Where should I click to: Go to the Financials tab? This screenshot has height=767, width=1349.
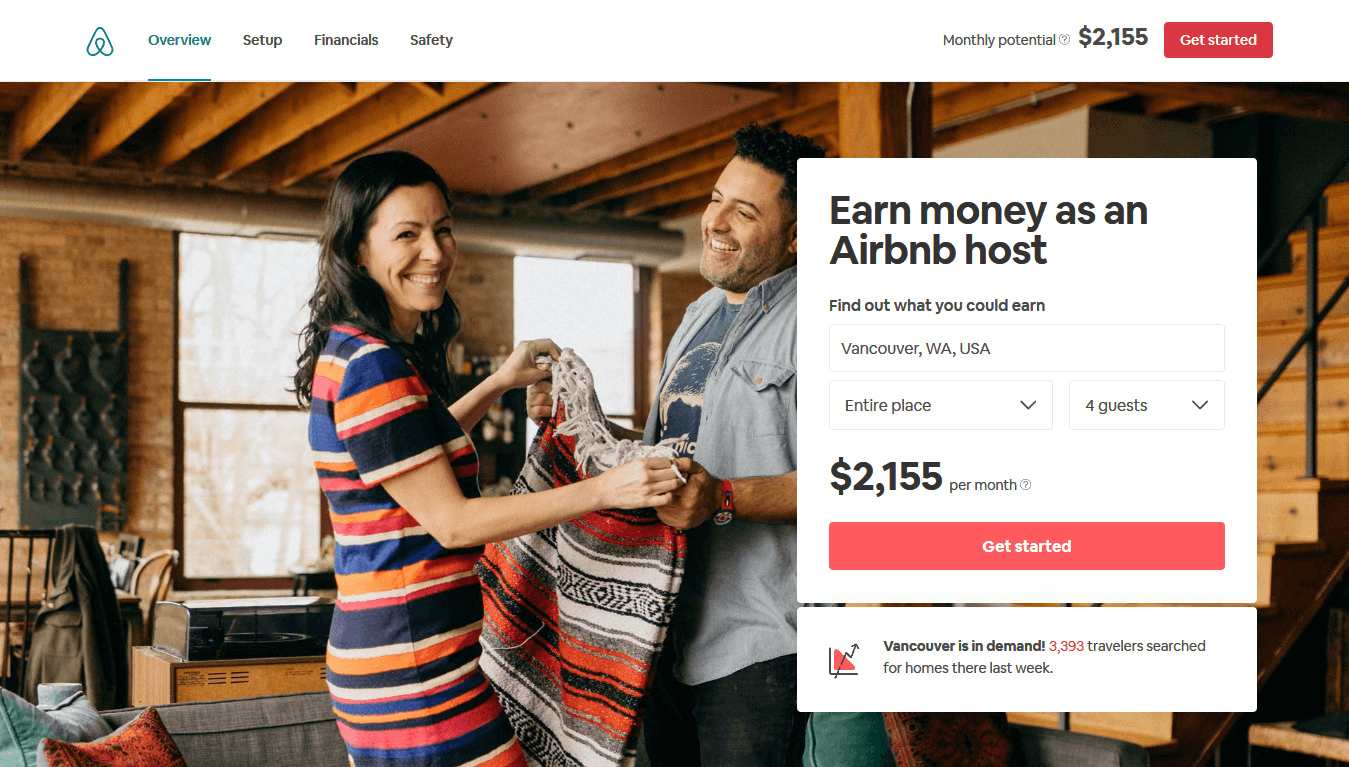tap(346, 40)
